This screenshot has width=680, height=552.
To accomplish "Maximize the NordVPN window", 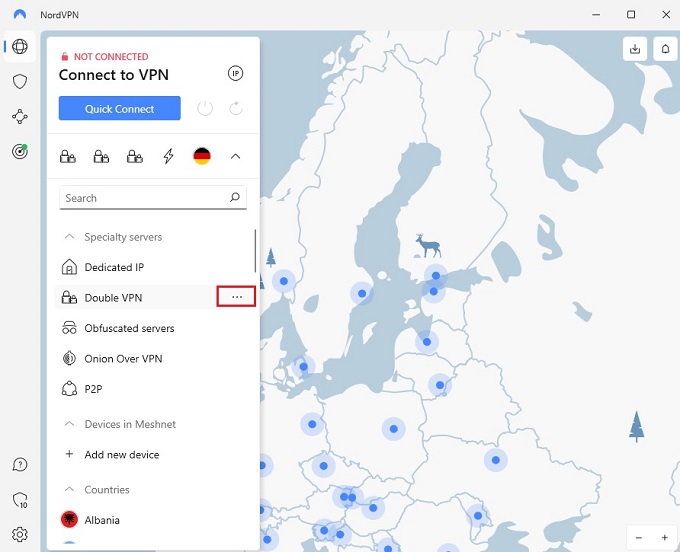I will point(631,14).
